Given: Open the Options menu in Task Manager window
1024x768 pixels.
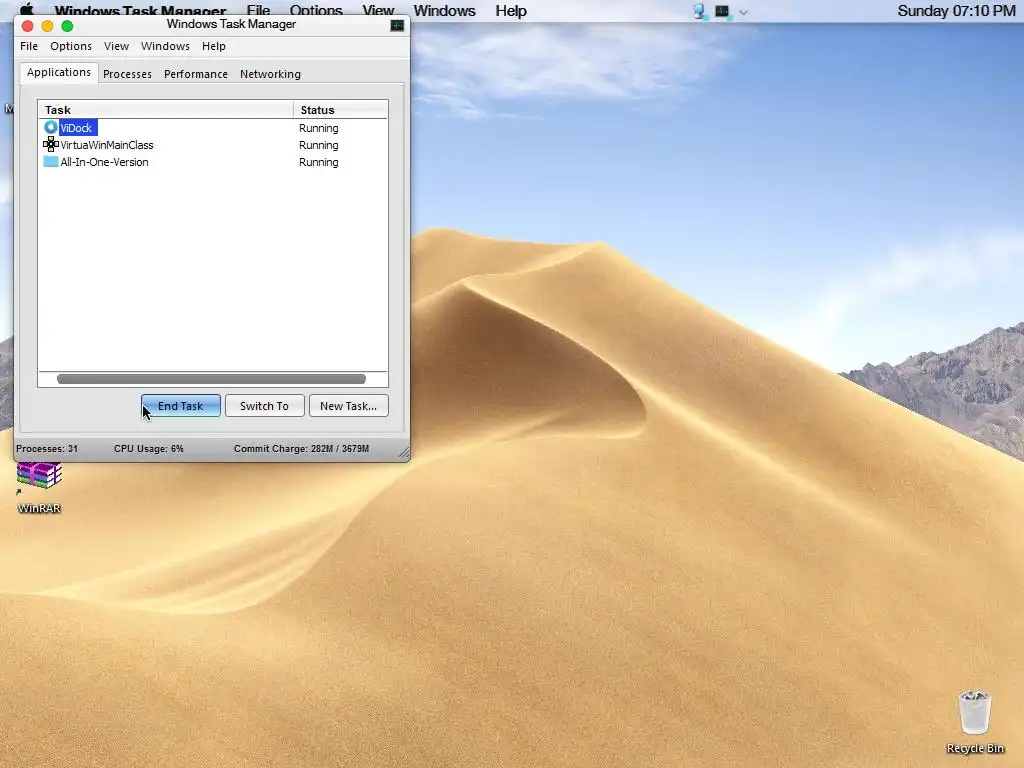Looking at the screenshot, I should tap(71, 46).
